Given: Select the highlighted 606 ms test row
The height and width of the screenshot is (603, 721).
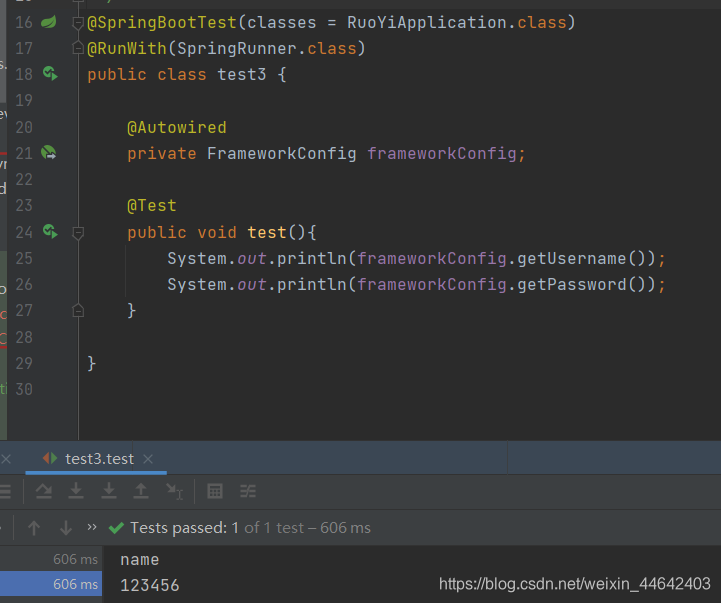Looking at the screenshot, I should [x=51, y=584].
